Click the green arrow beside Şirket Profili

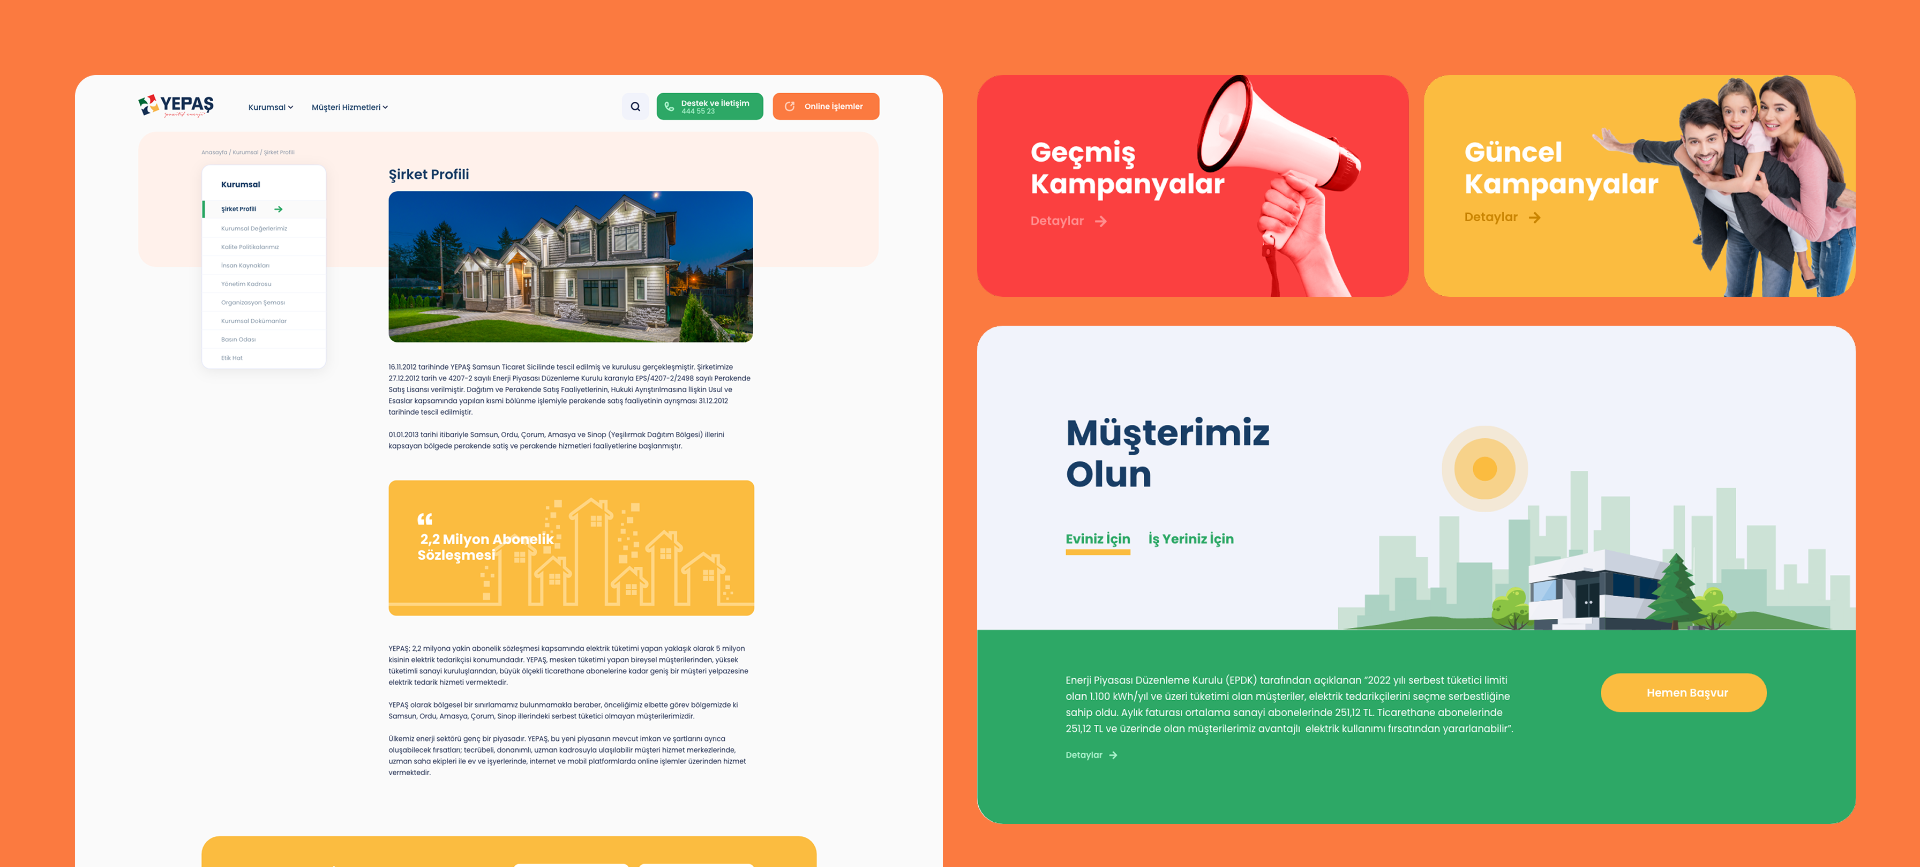tap(278, 209)
